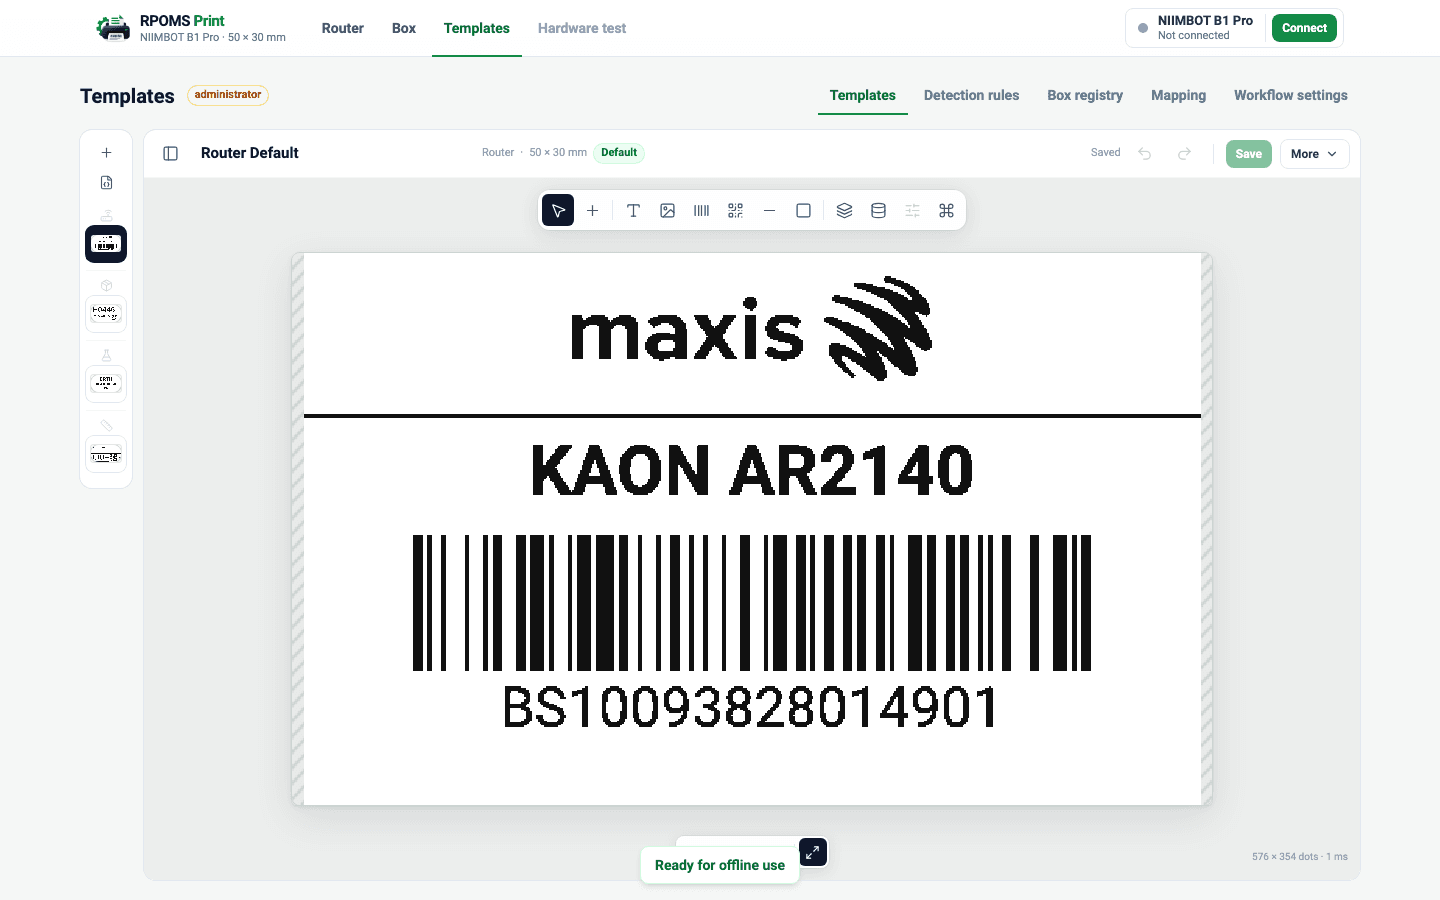
Task: Click the 50 × 30 mm size label
Action: pyautogui.click(x=558, y=153)
